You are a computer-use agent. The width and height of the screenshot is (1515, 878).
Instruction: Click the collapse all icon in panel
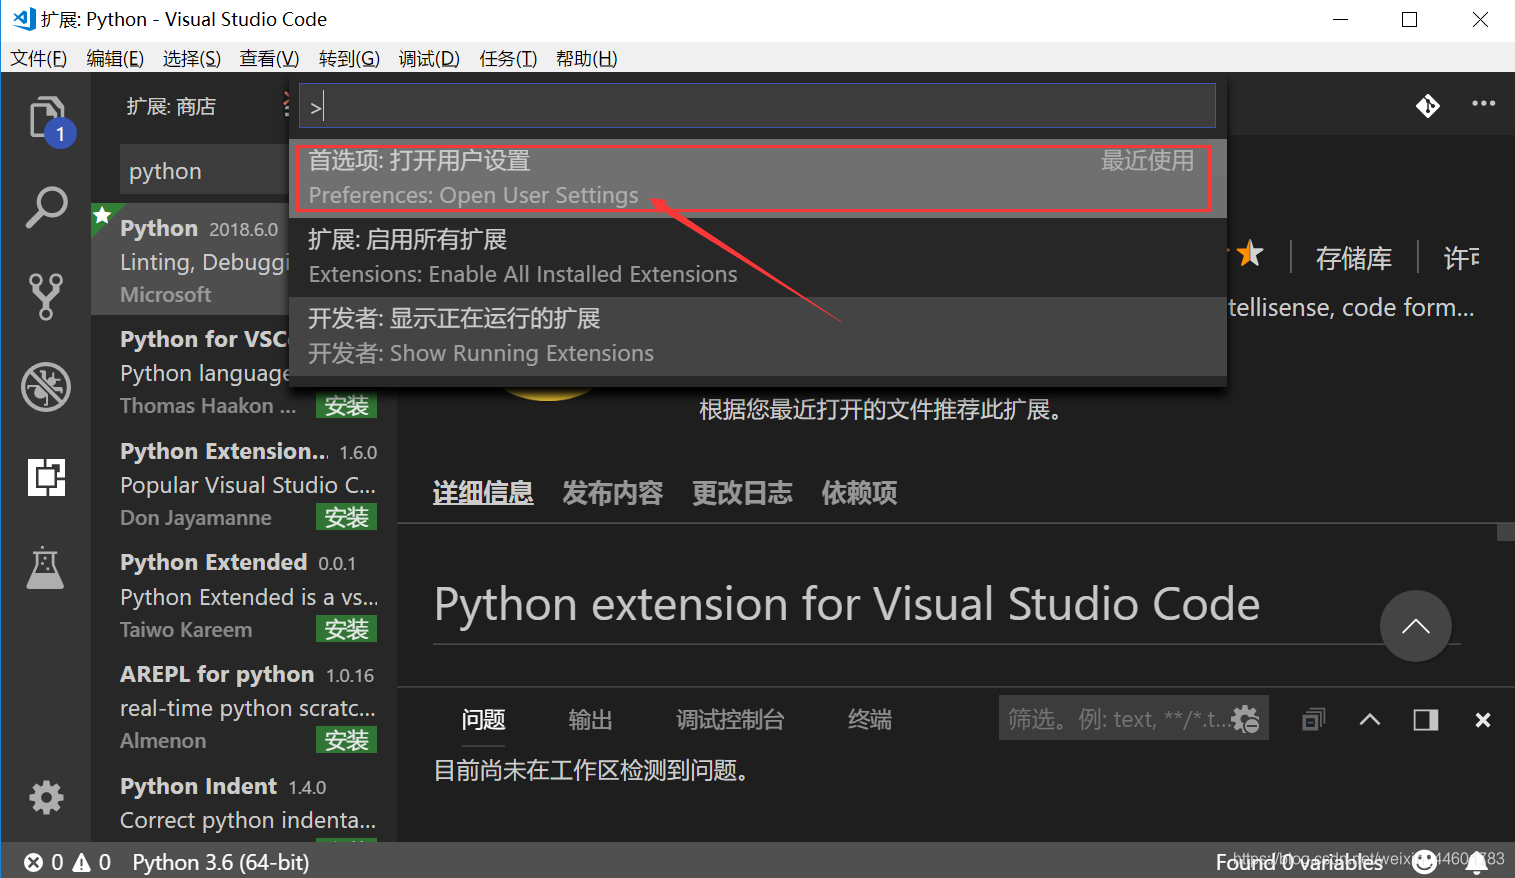click(x=1314, y=719)
